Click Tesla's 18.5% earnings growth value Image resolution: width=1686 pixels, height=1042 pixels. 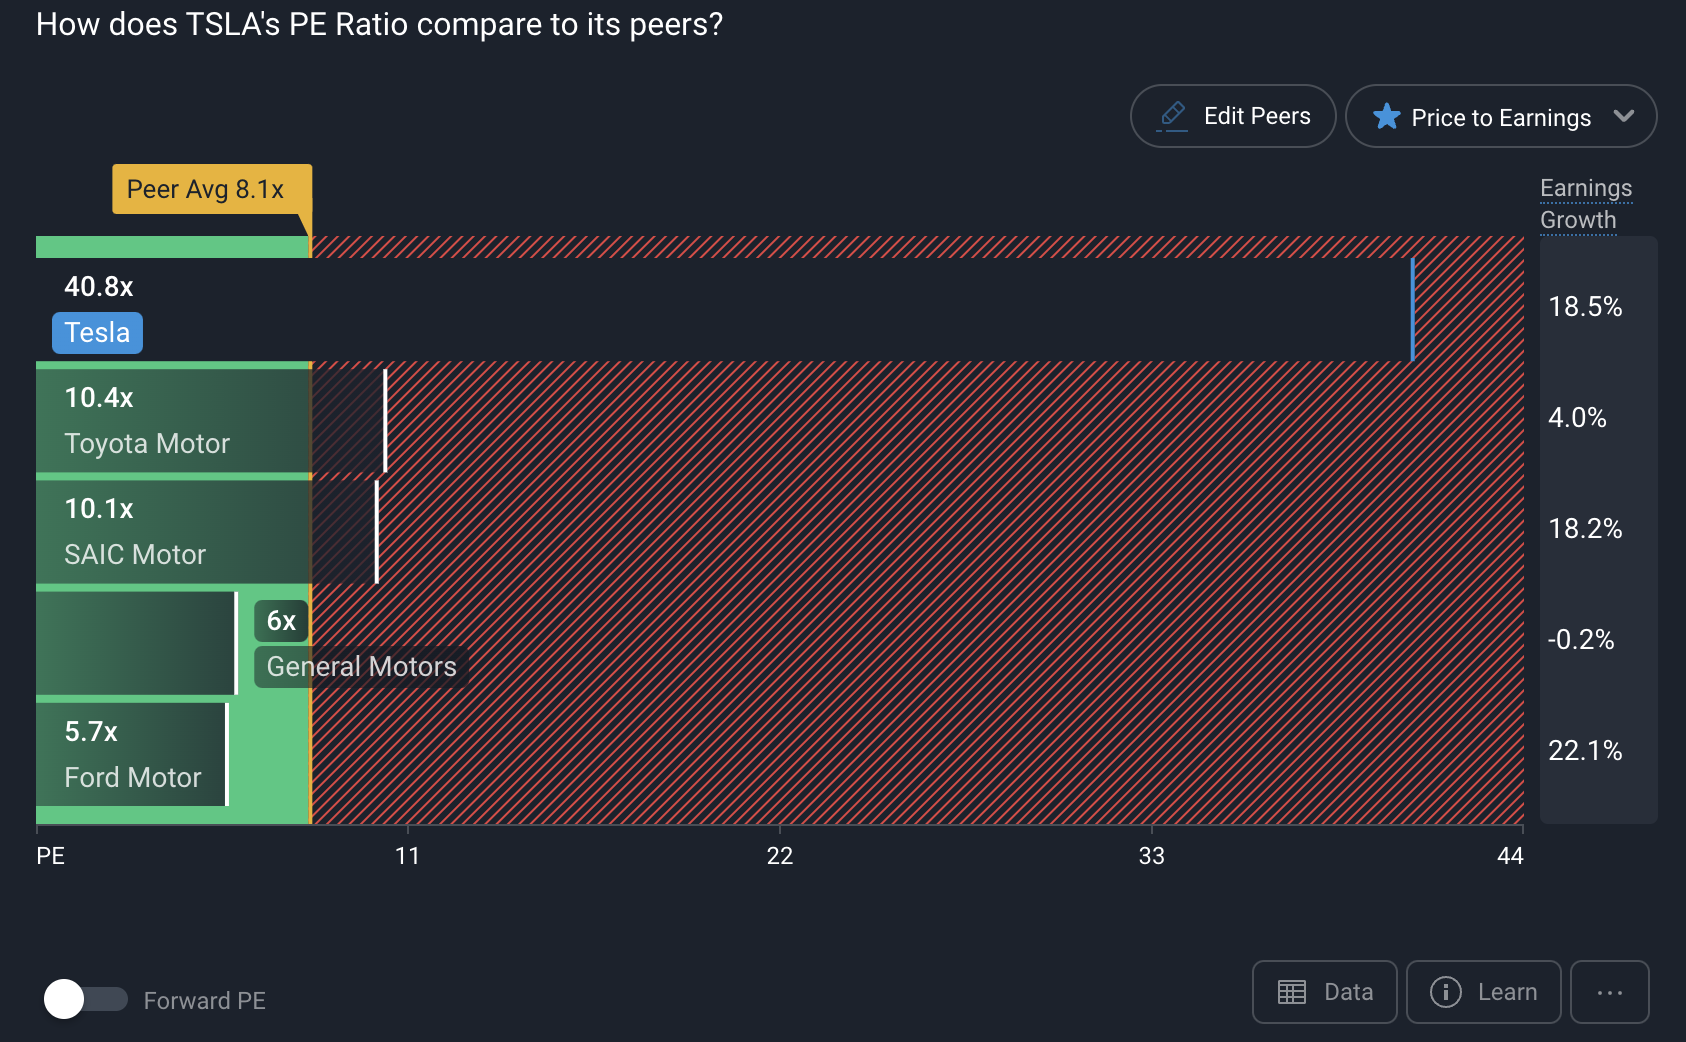(1585, 307)
